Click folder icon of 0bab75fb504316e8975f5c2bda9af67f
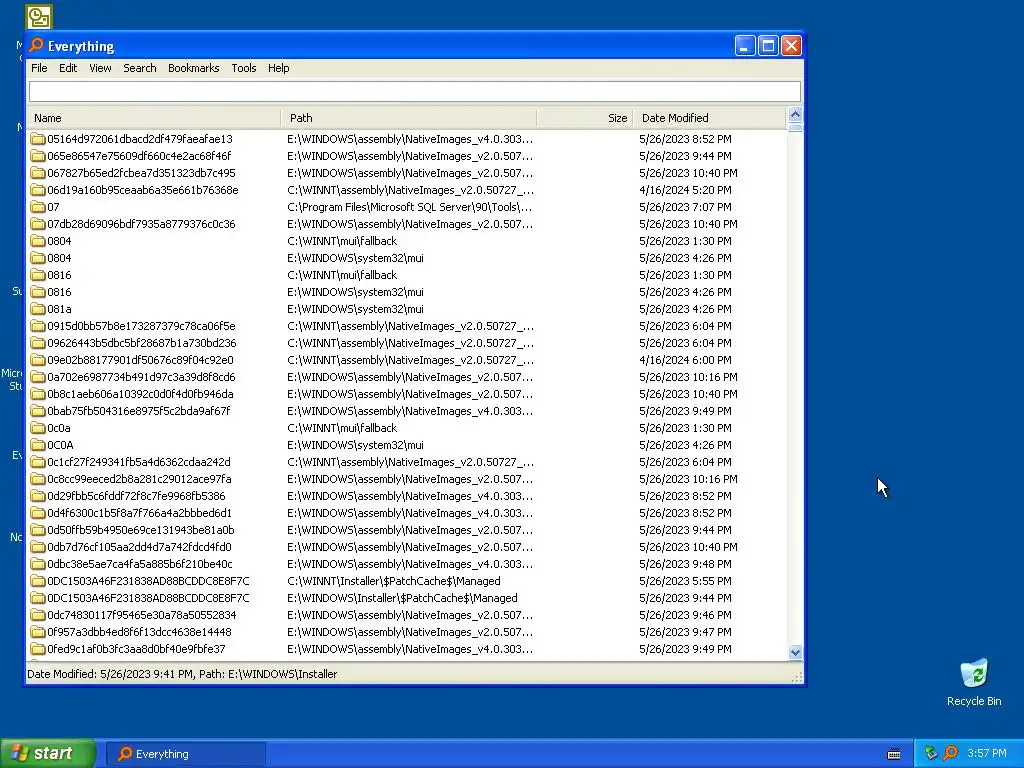 pyautogui.click(x=38, y=411)
